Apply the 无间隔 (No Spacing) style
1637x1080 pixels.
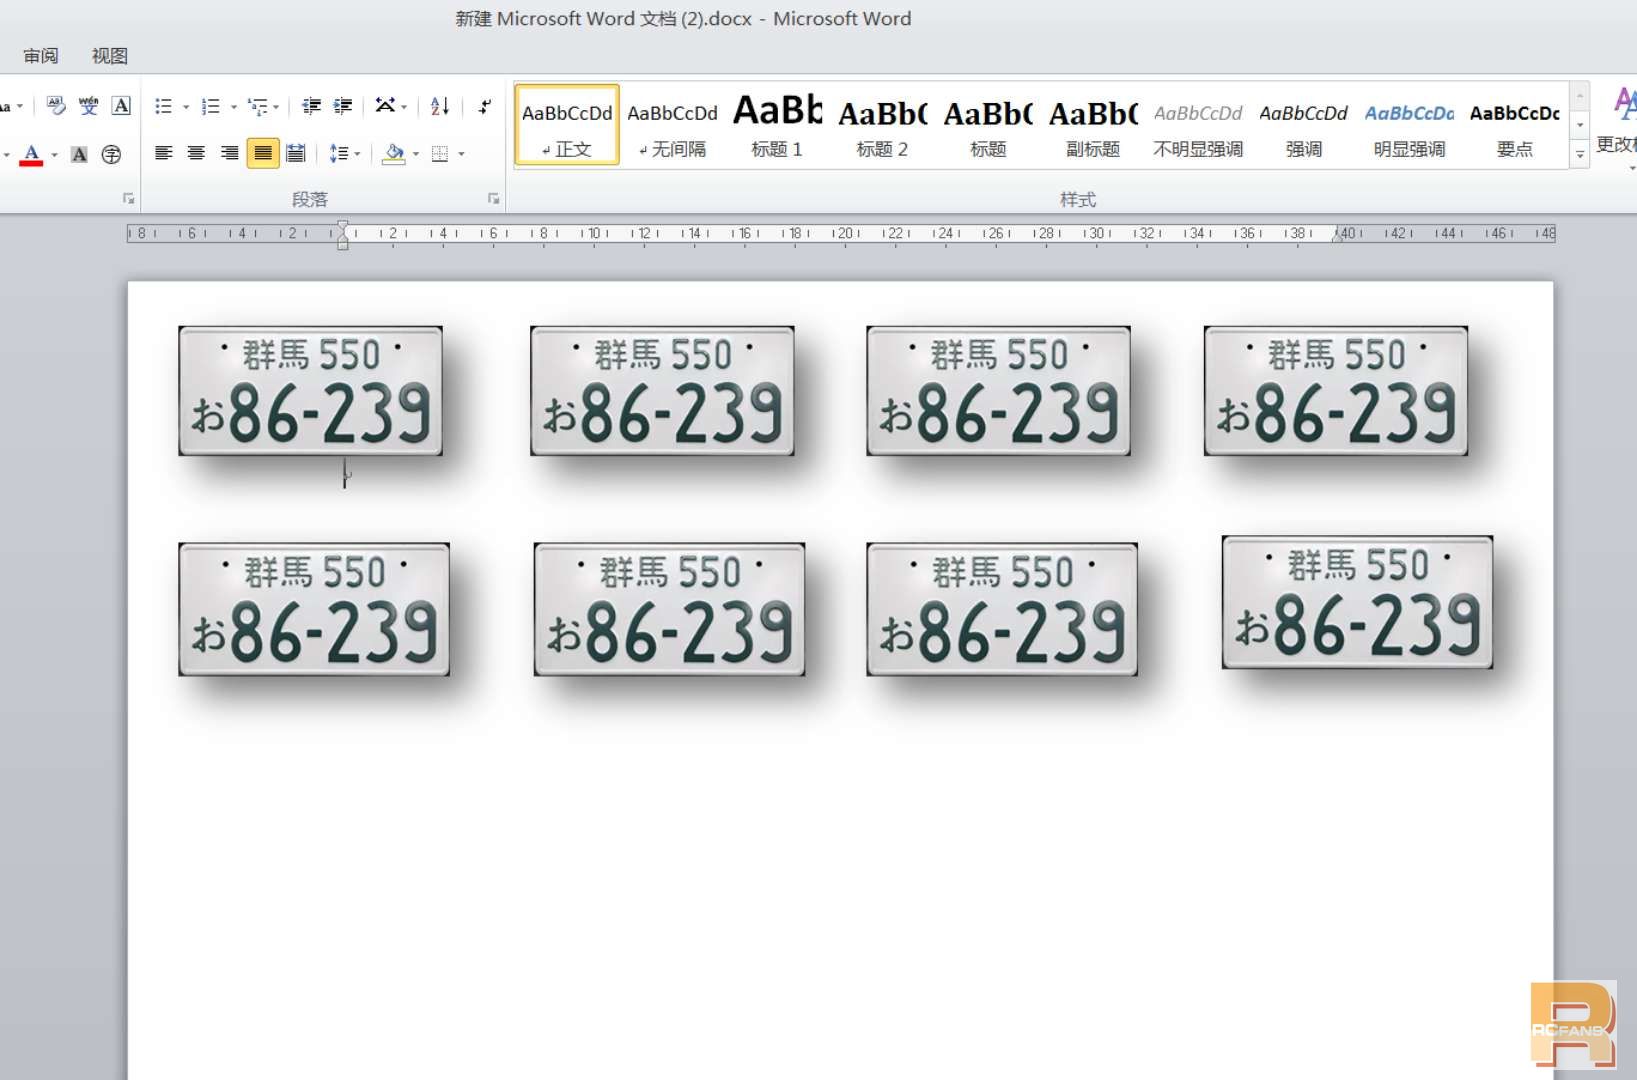click(672, 125)
